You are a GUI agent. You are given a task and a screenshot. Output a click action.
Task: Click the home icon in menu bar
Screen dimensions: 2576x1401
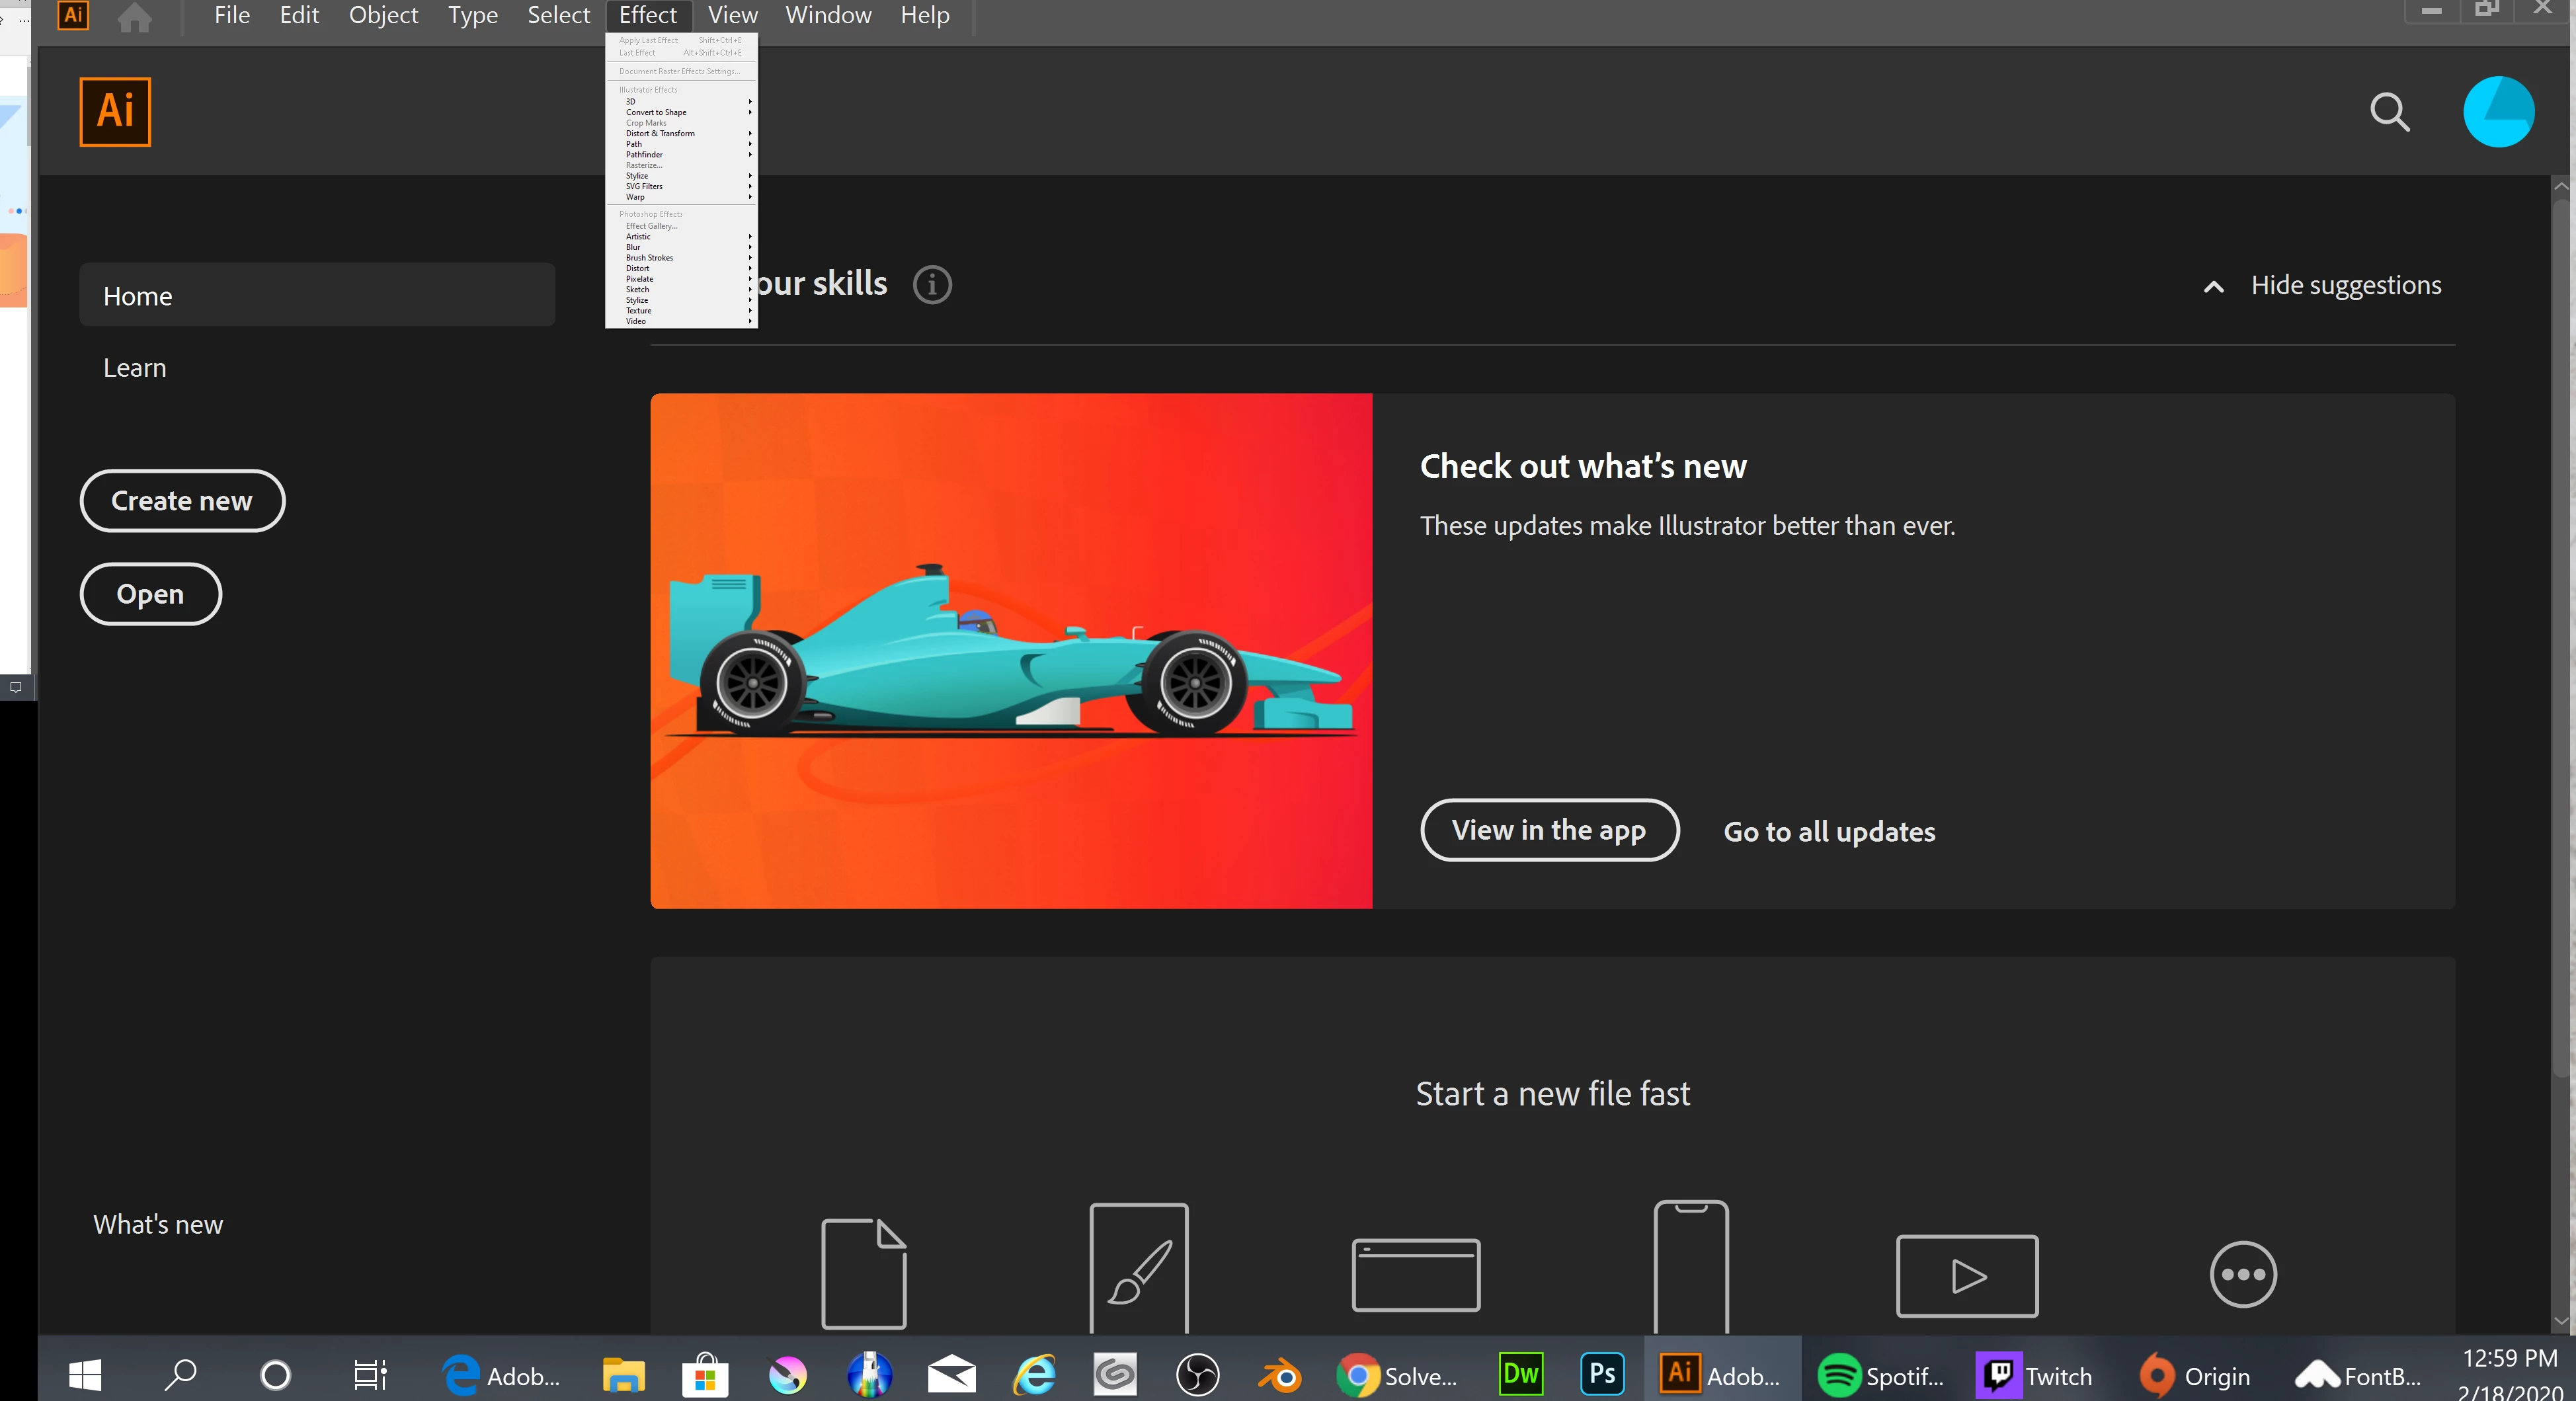[x=134, y=17]
